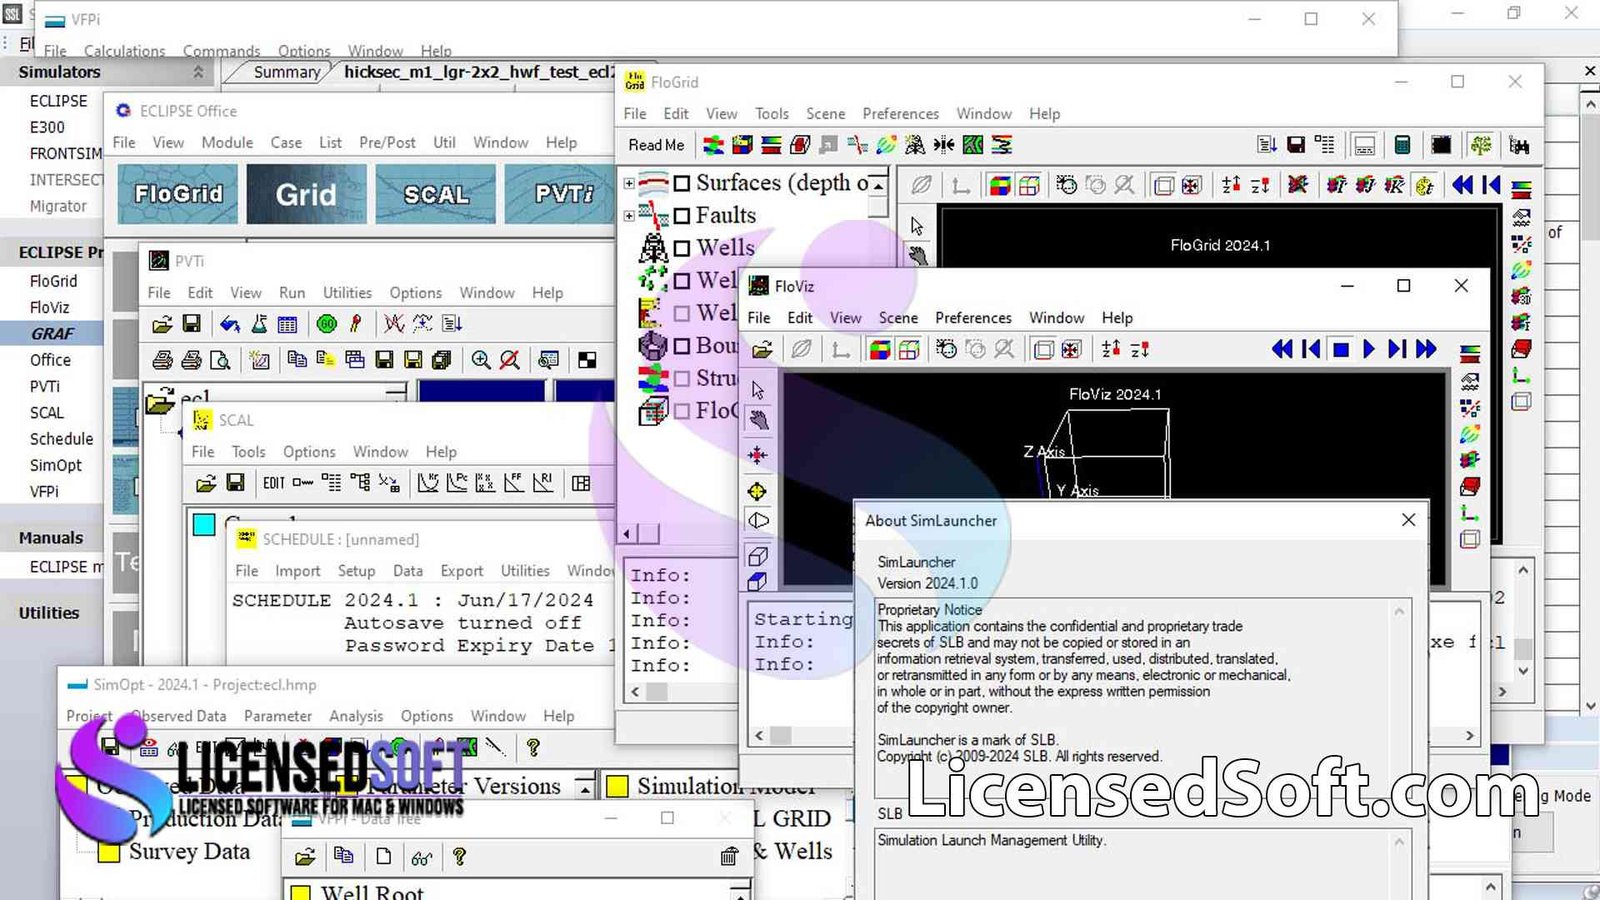This screenshot has height=900, width=1600.
Task: Select E300 under Simulators
Action: click(x=47, y=127)
